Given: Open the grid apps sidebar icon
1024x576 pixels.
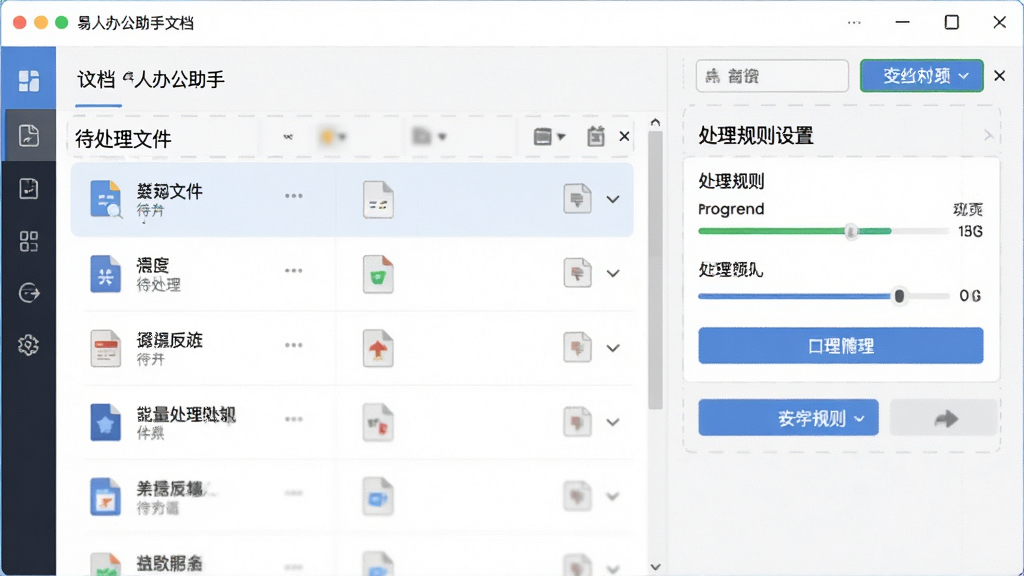Looking at the screenshot, I should coord(28,242).
